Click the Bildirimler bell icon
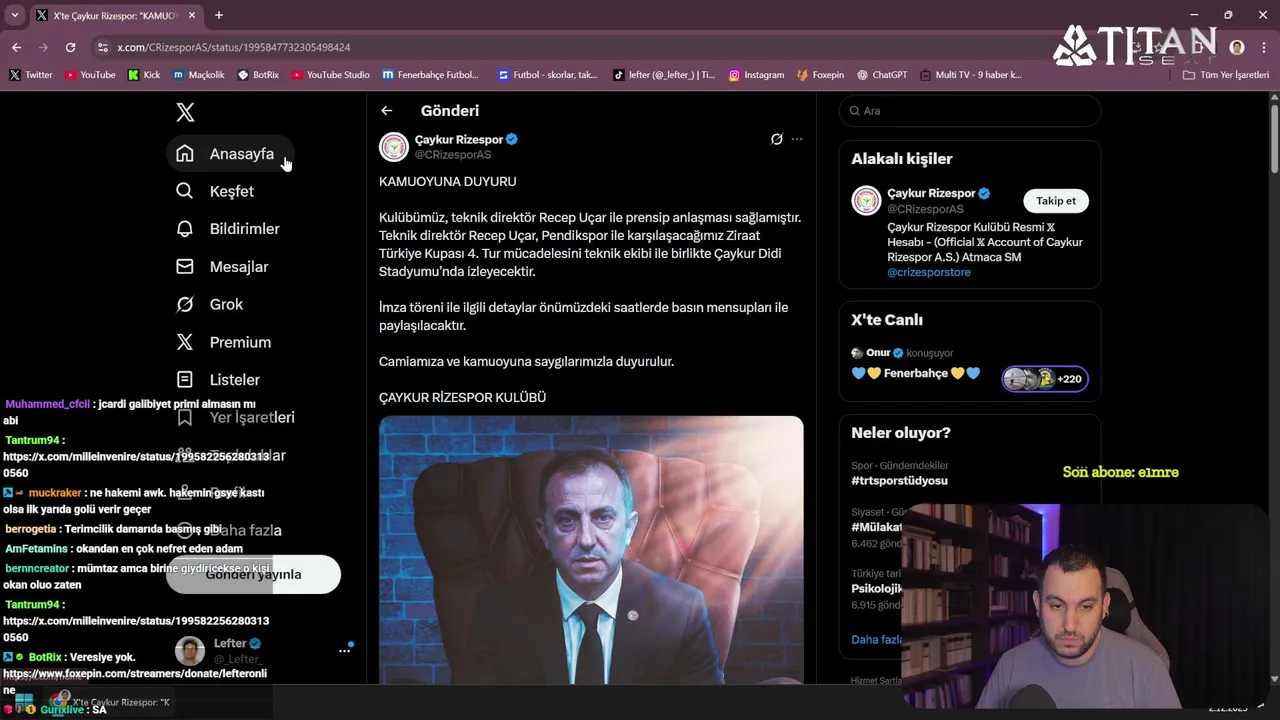This screenshot has height=720, width=1280. (x=184, y=229)
